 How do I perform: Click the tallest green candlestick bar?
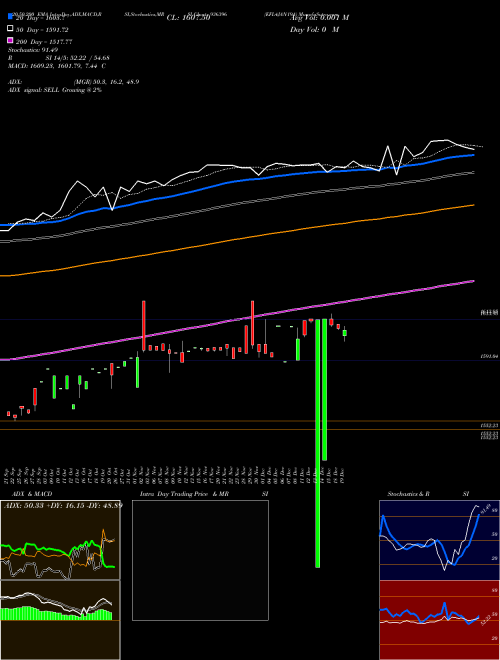point(318,443)
